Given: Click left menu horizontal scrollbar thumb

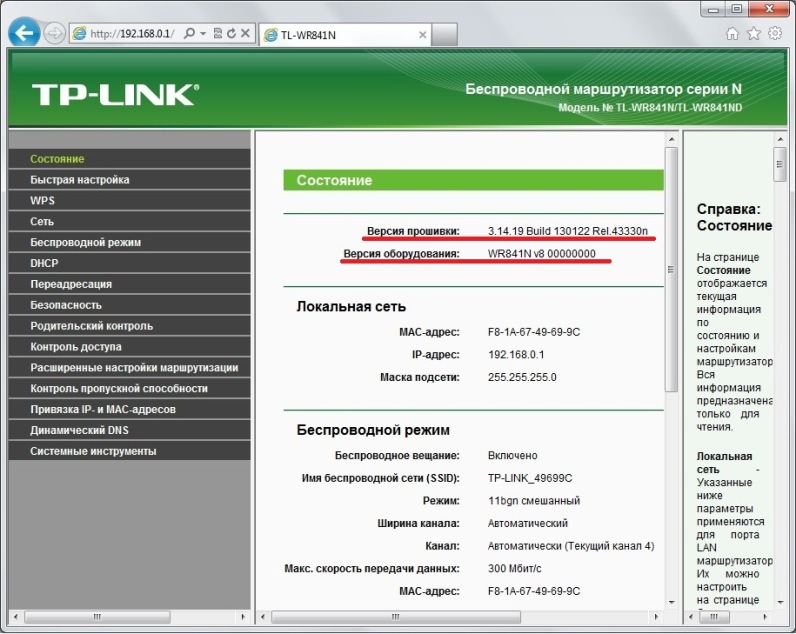Looking at the screenshot, I should (x=97, y=617).
